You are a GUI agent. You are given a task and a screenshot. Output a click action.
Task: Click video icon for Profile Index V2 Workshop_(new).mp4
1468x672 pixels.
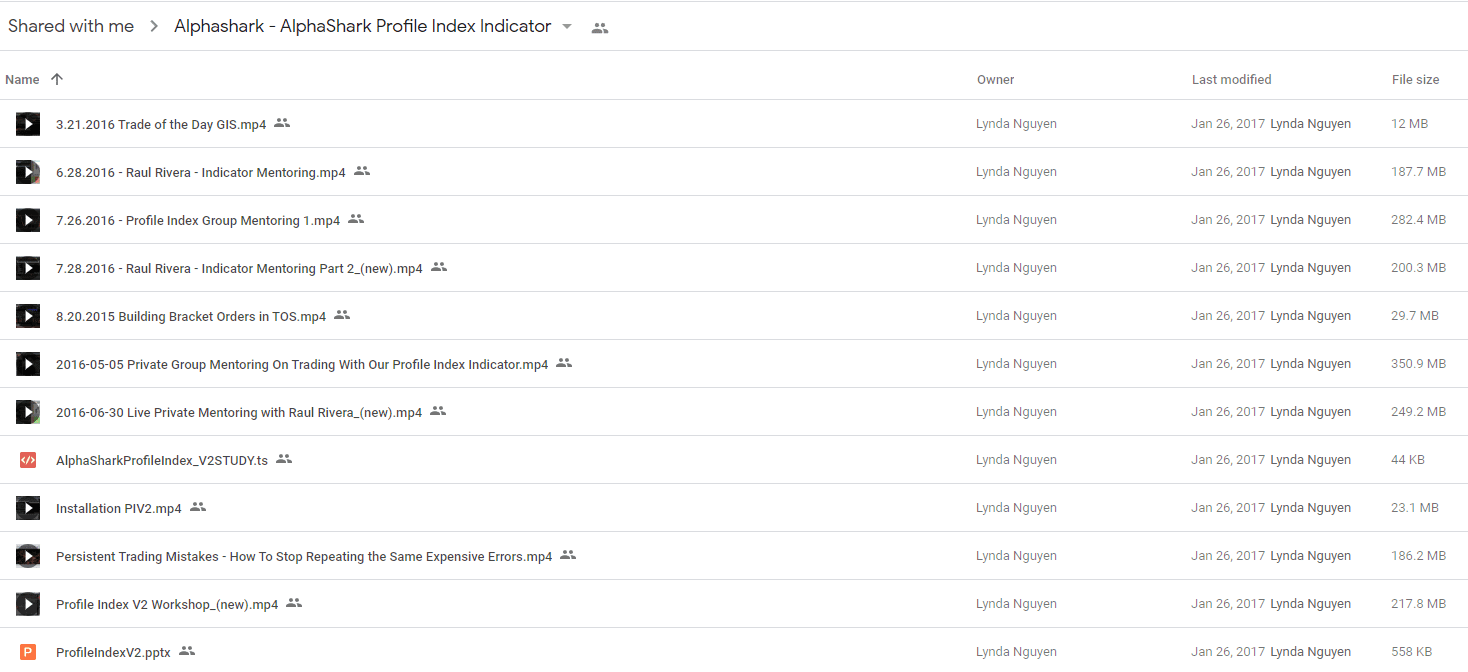click(x=28, y=604)
